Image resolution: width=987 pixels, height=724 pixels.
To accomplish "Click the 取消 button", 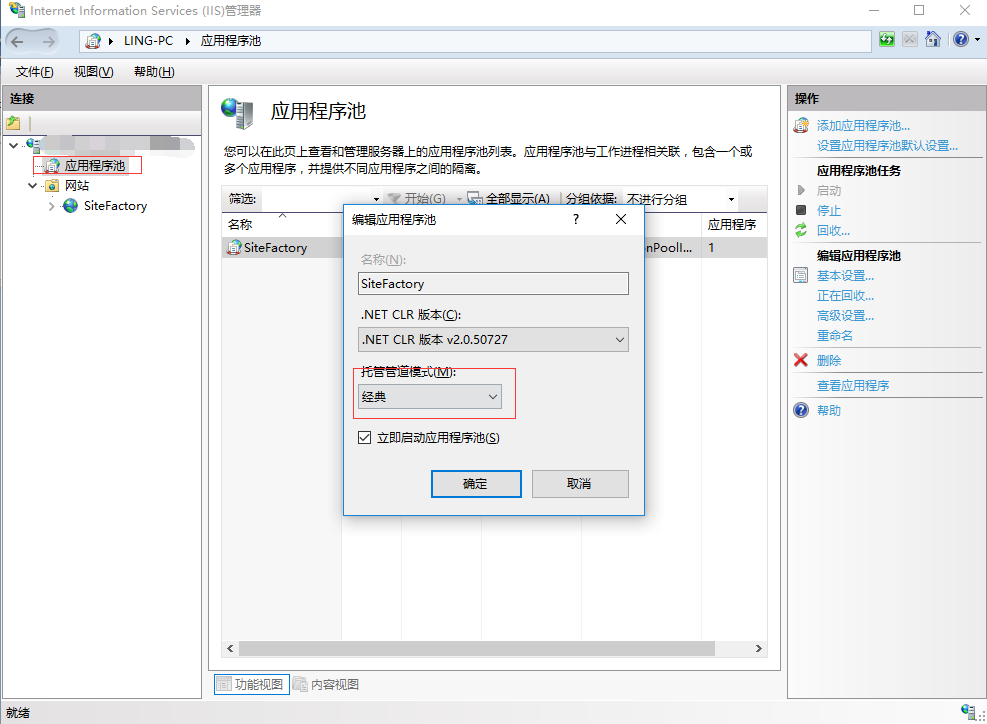I will click(580, 484).
